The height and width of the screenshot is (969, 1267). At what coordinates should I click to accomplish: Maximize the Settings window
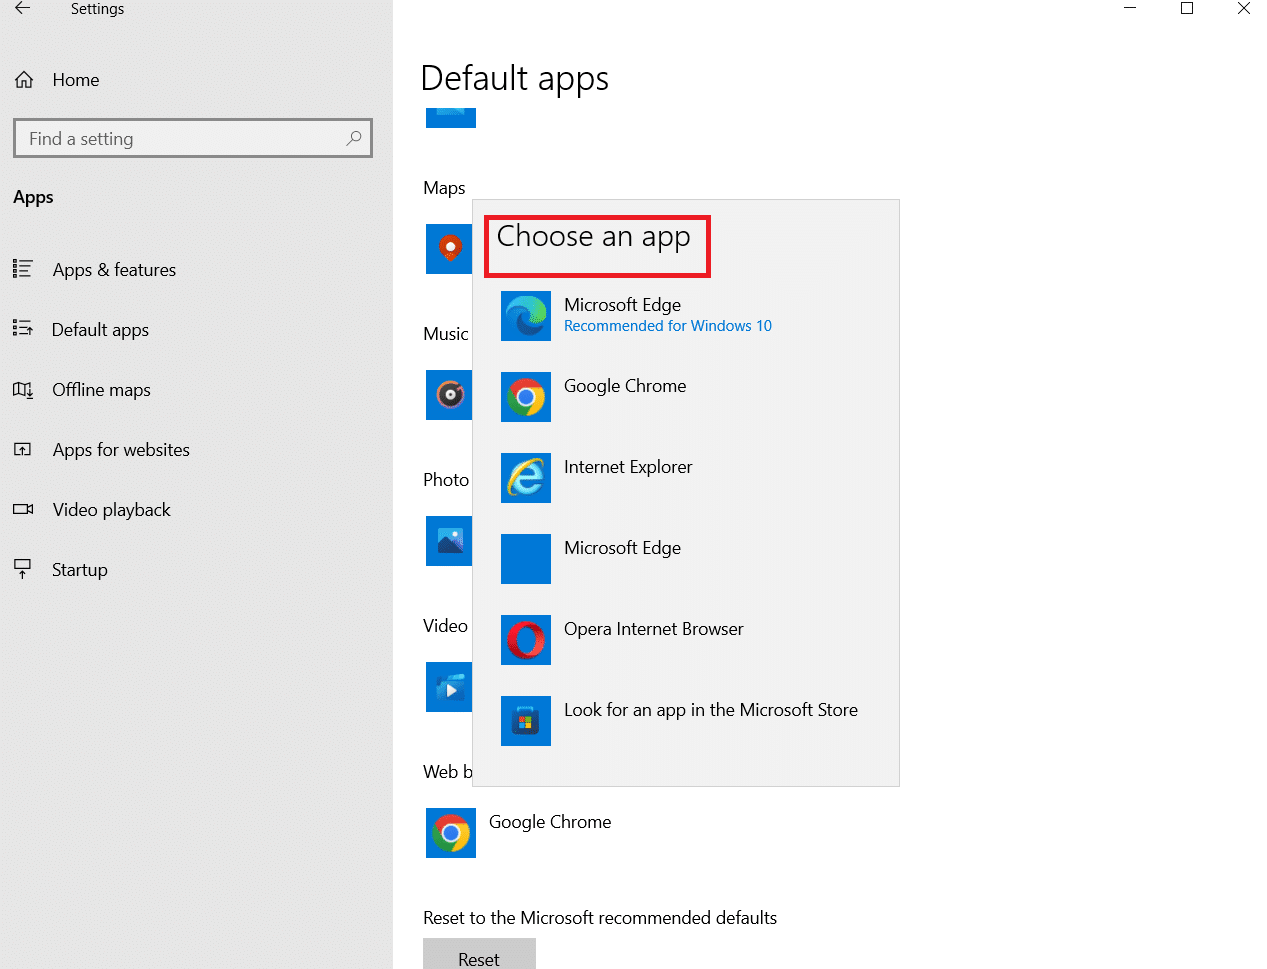(x=1187, y=9)
